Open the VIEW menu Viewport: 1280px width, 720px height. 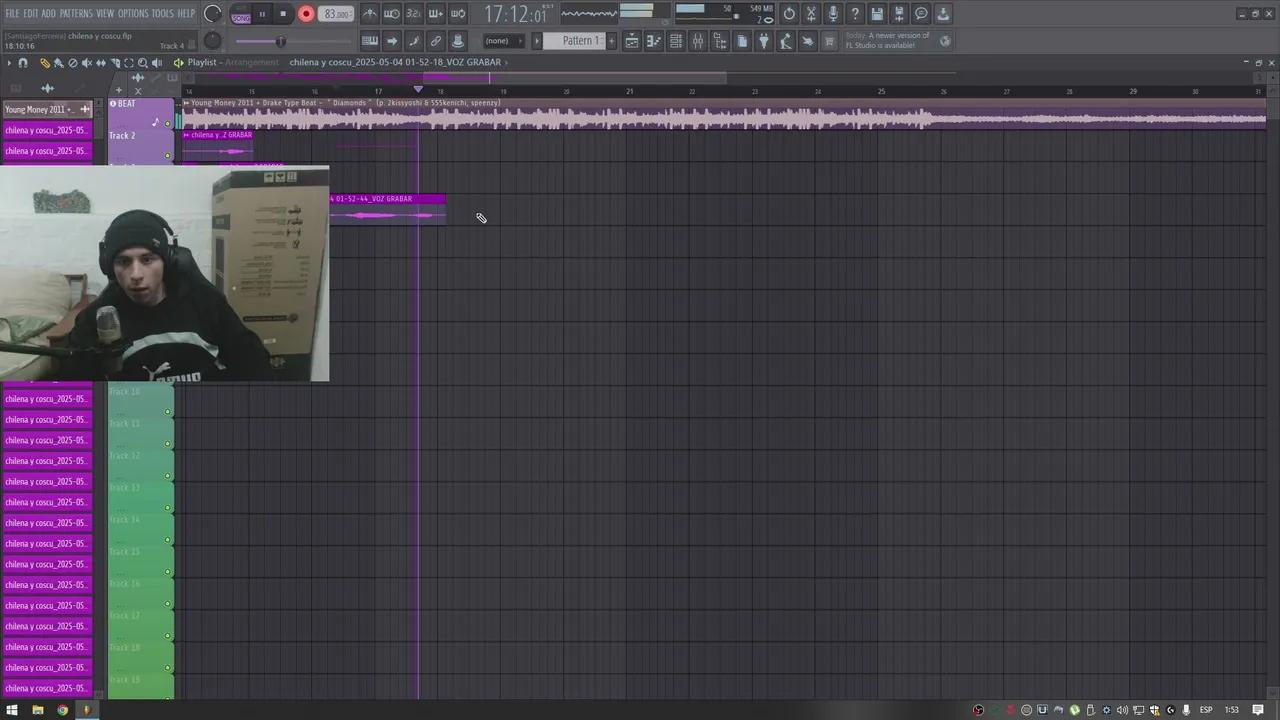point(105,14)
